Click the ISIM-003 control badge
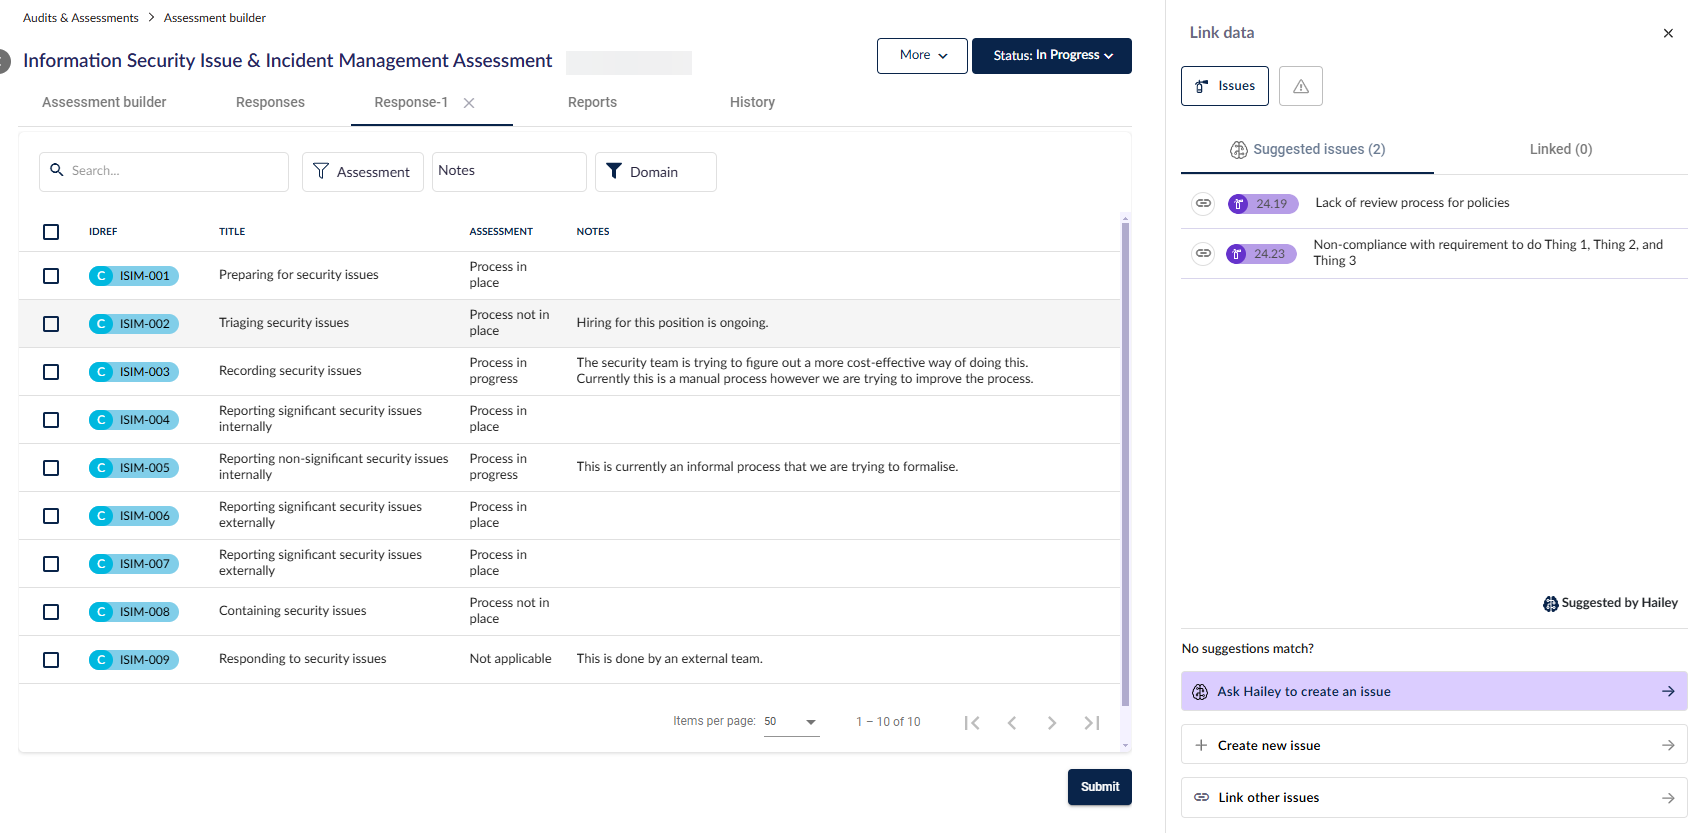Screen dimensions: 1702x833 point(134,372)
